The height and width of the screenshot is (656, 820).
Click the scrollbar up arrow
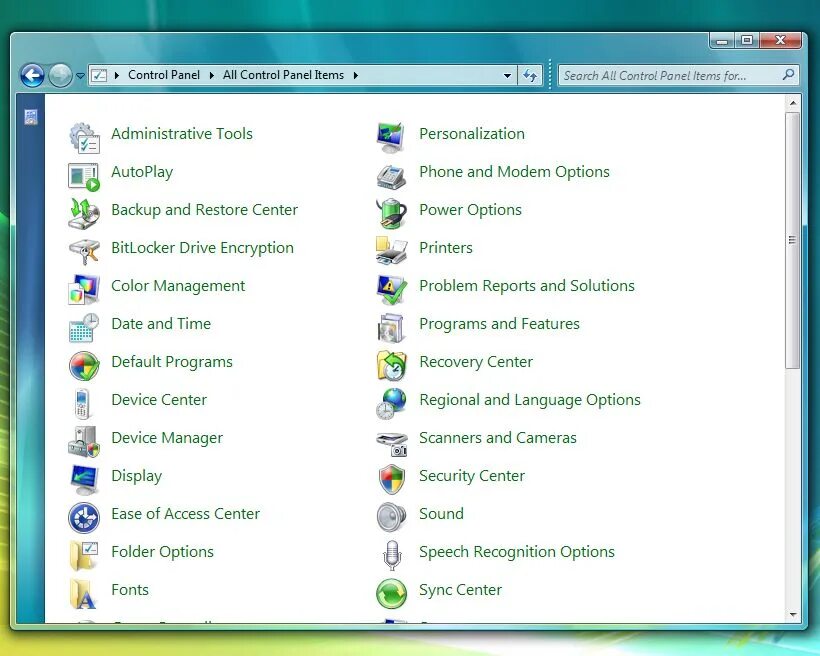793,104
